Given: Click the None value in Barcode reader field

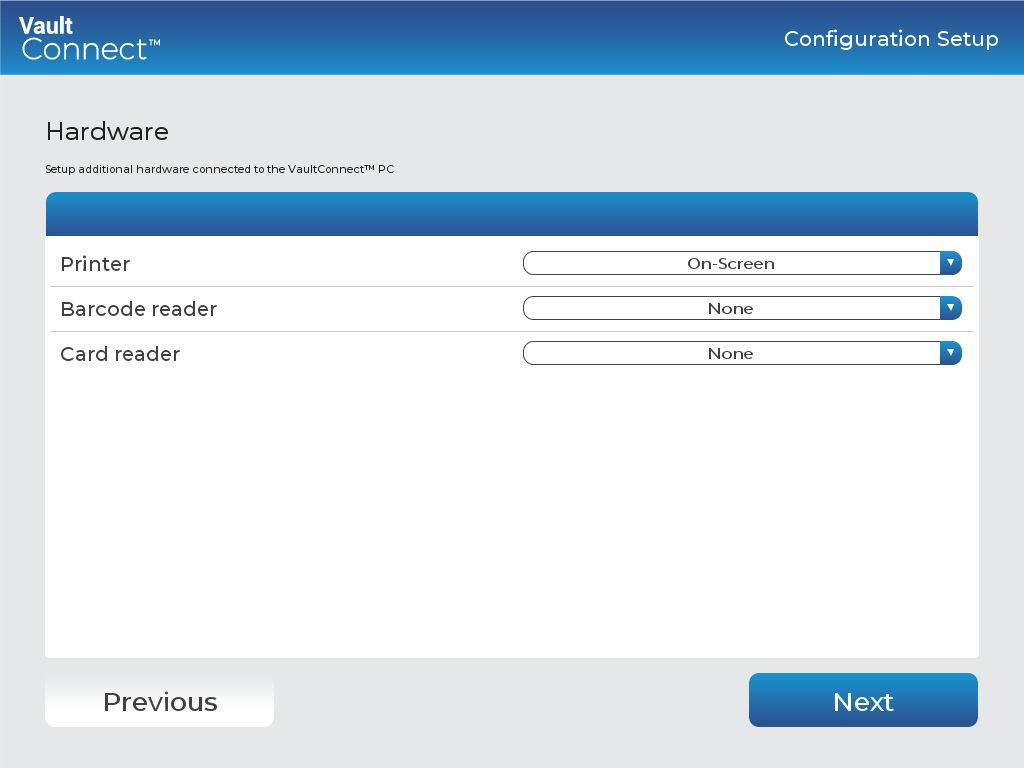Looking at the screenshot, I should pyautogui.click(x=731, y=308).
